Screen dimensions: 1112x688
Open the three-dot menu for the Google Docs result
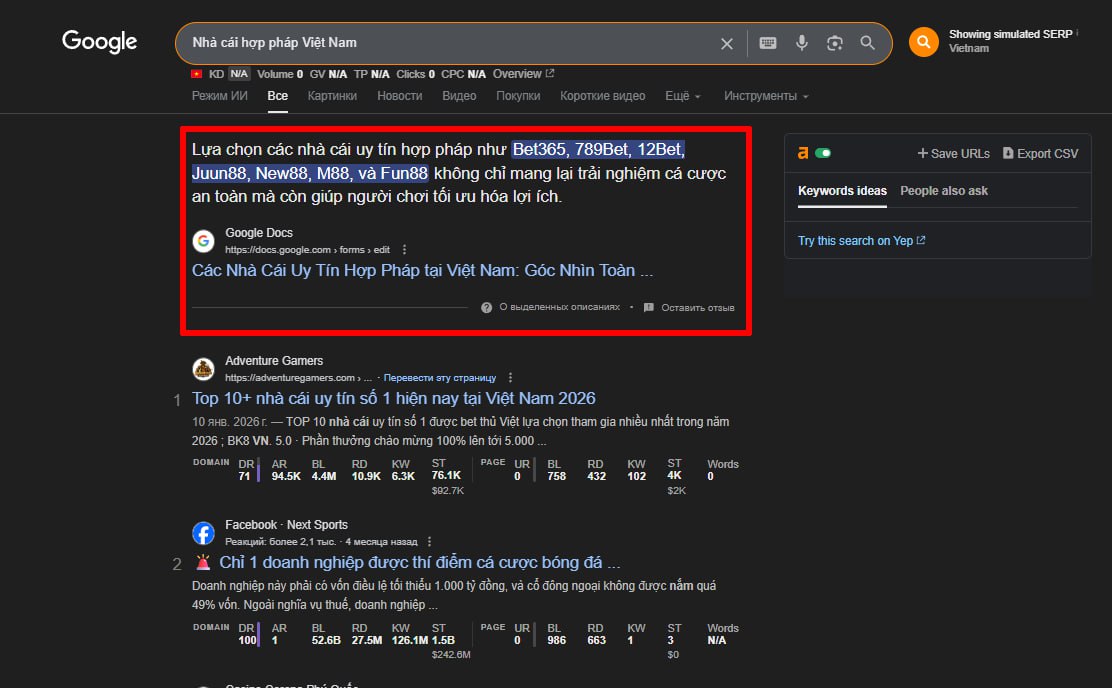click(x=404, y=250)
